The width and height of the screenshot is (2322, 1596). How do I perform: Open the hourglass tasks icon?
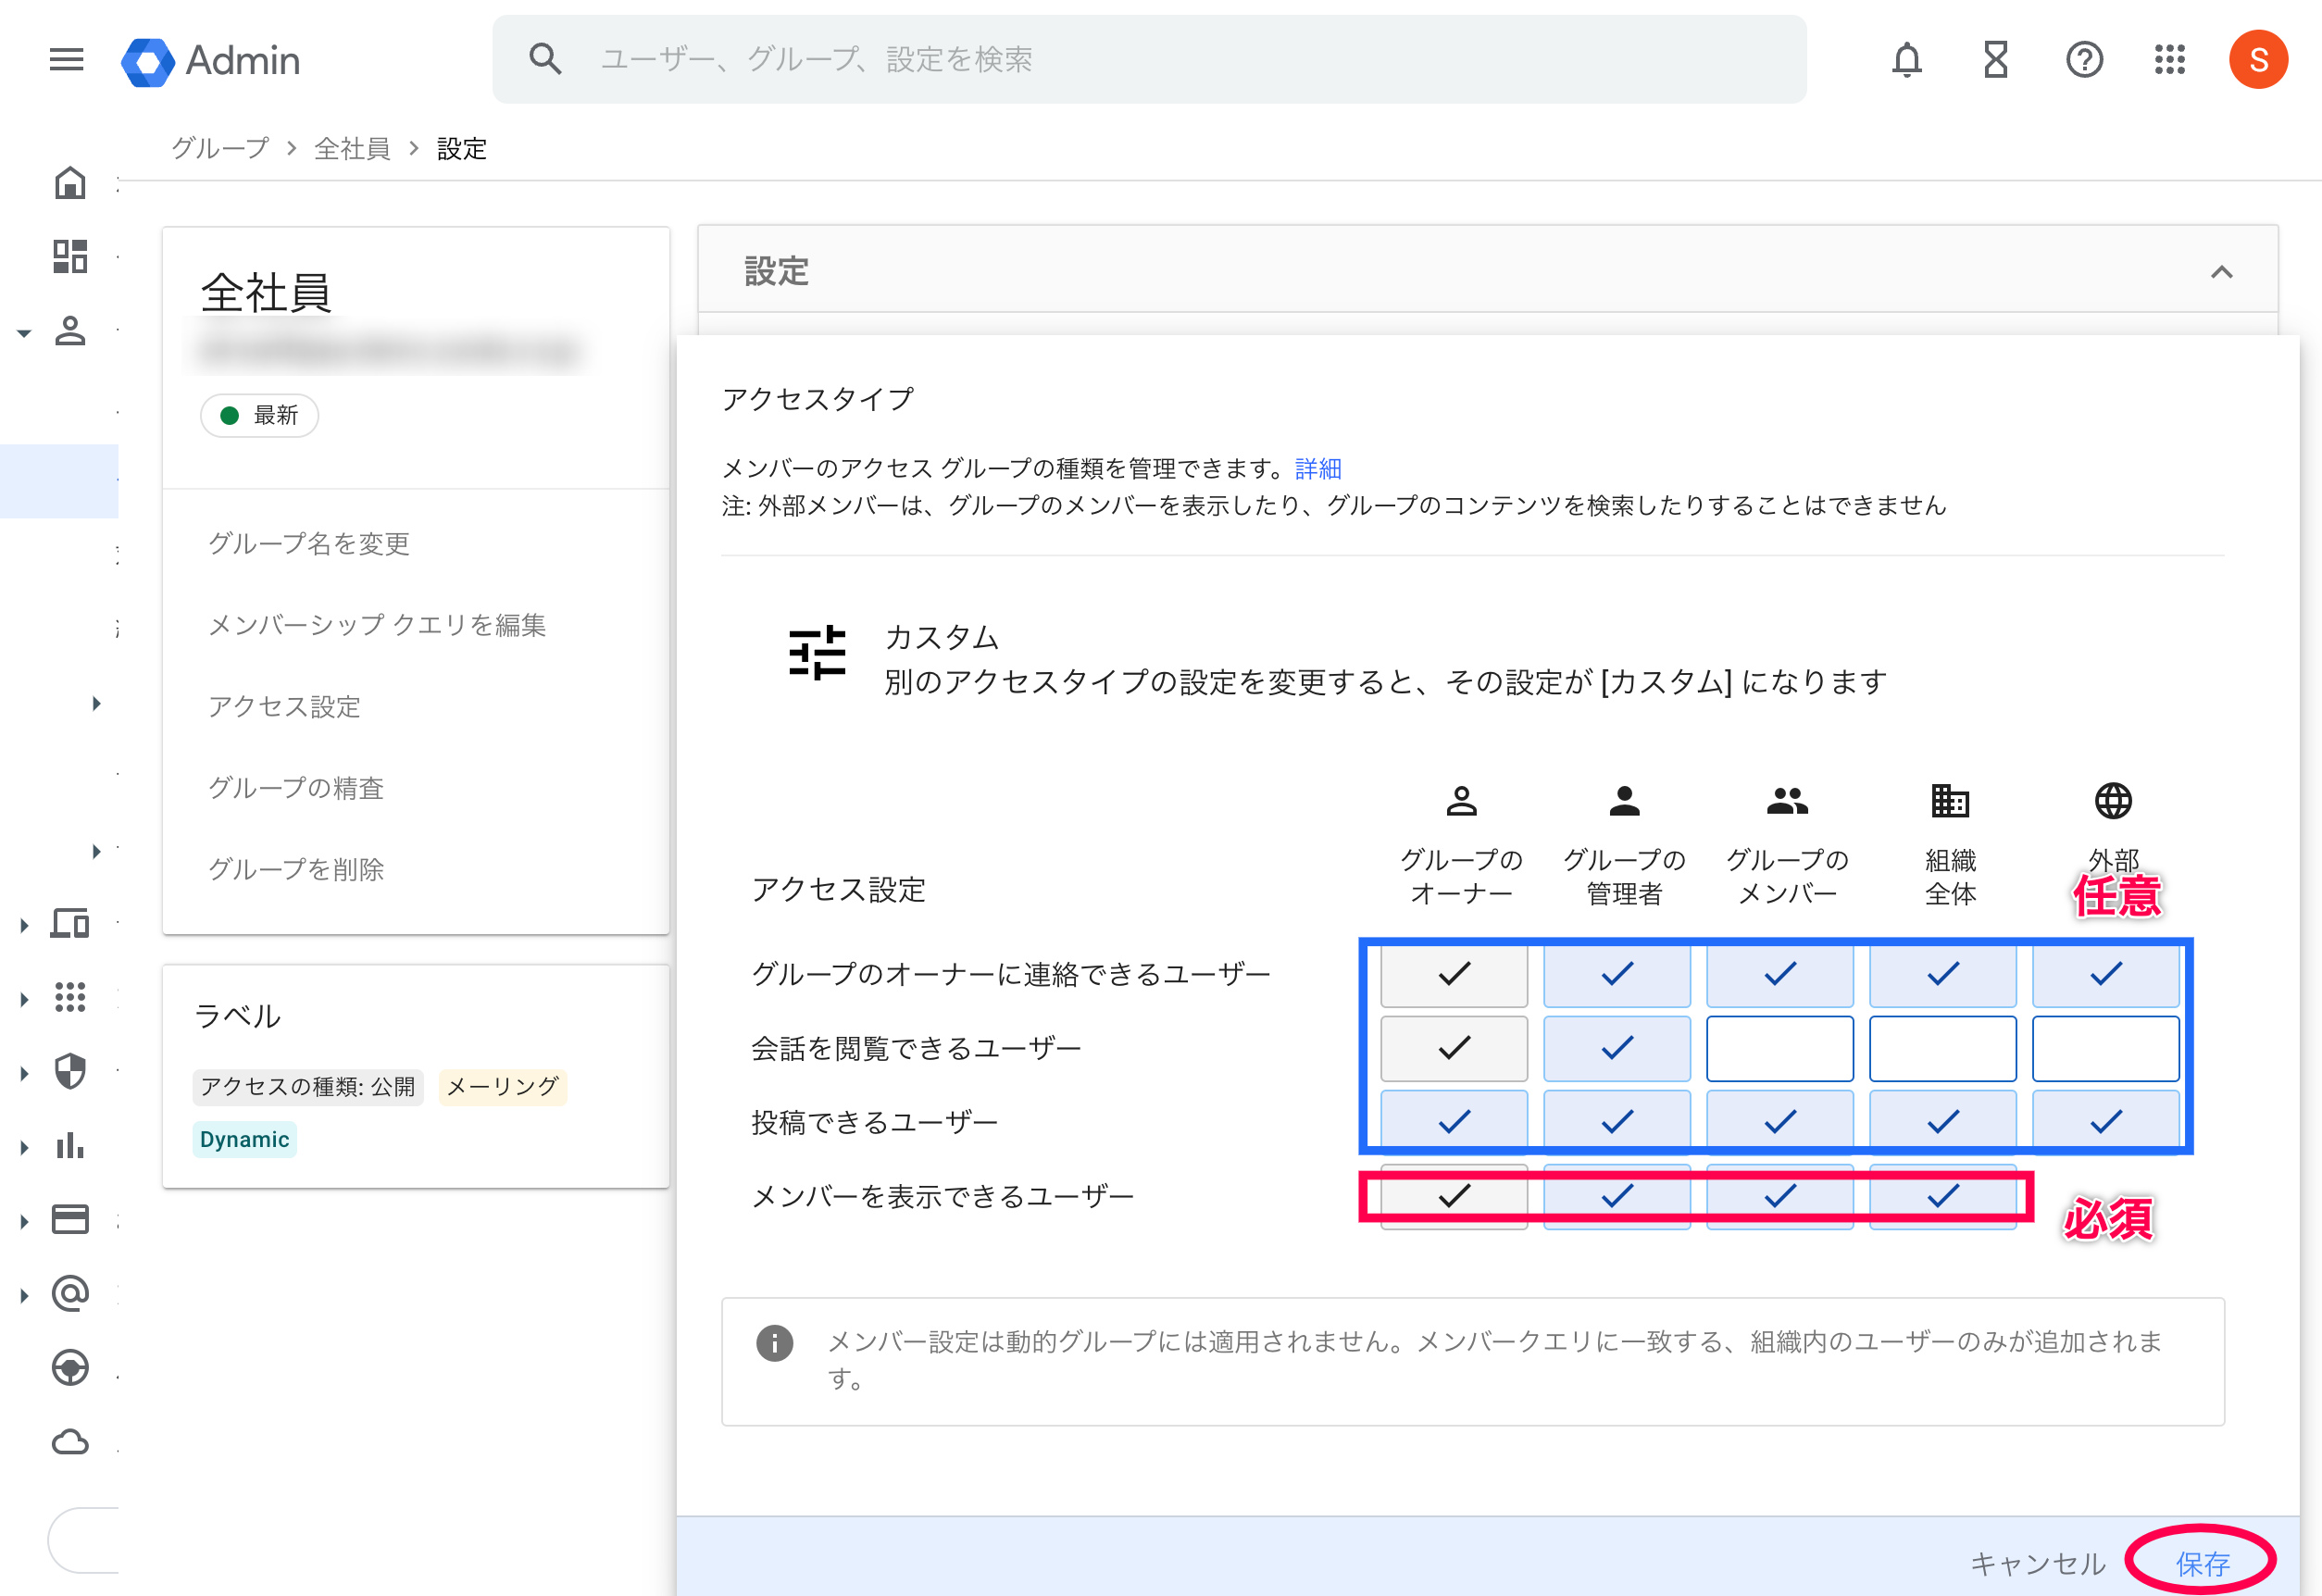pyautogui.click(x=1995, y=60)
